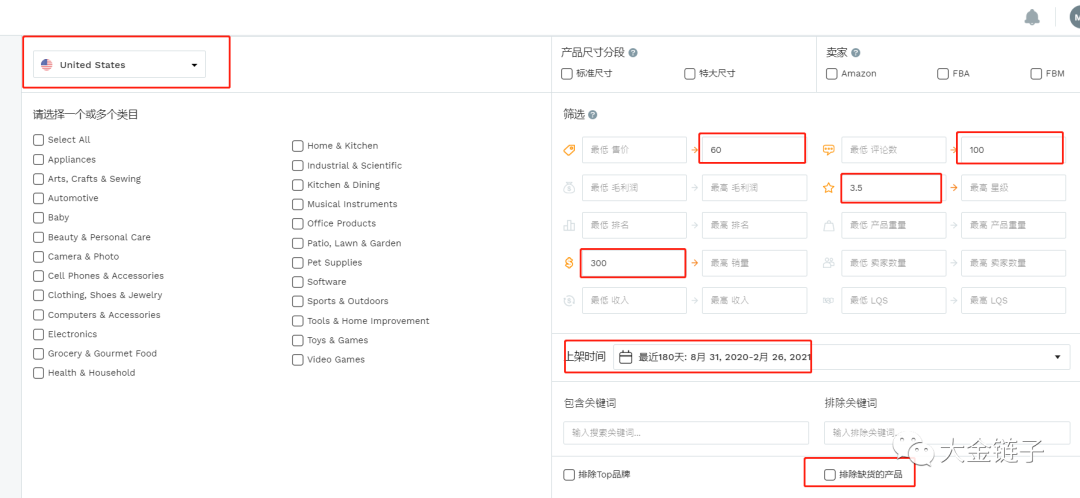Click the 最高 星级 input field
1080x498 pixels.
(1013, 187)
